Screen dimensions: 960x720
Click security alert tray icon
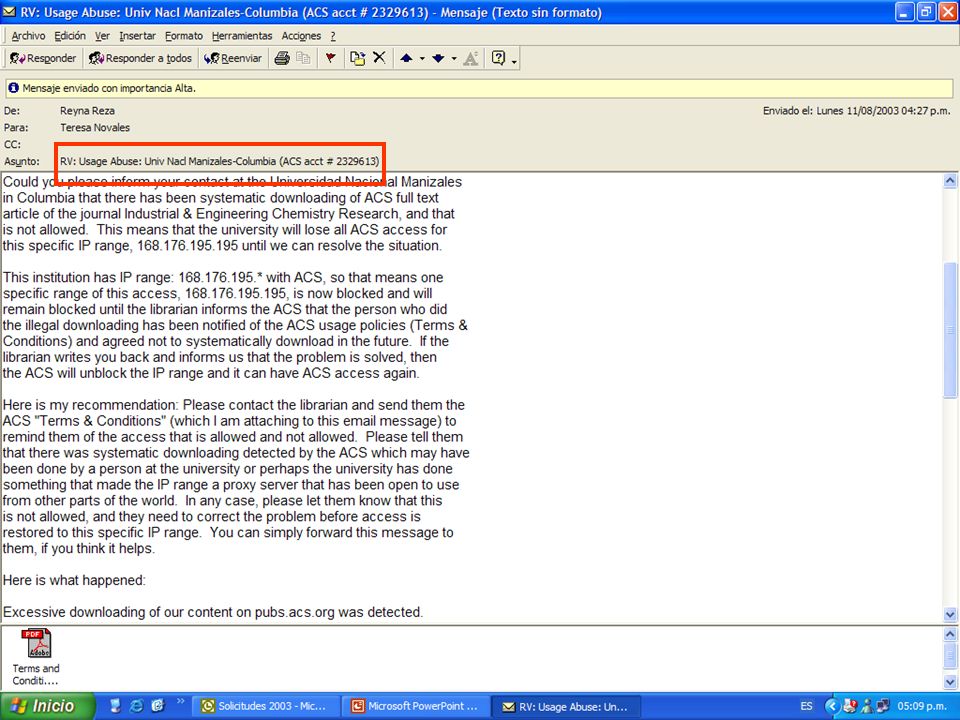click(x=850, y=706)
